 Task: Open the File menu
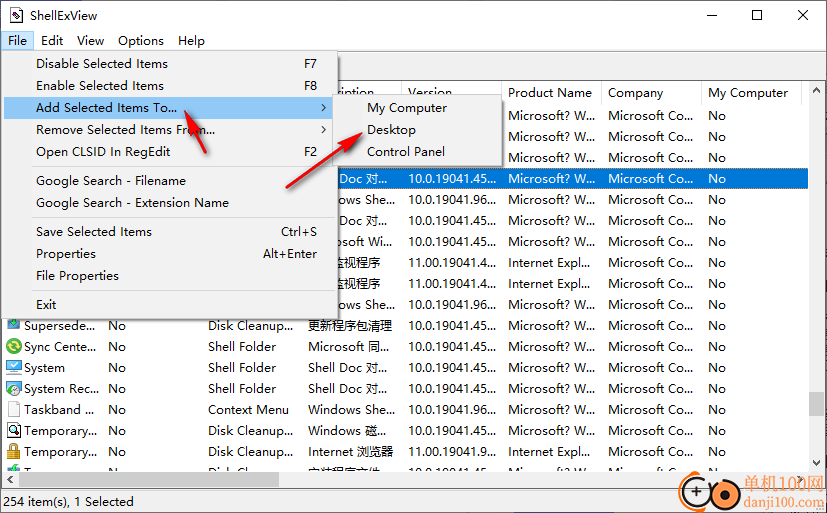tap(17, 41)
